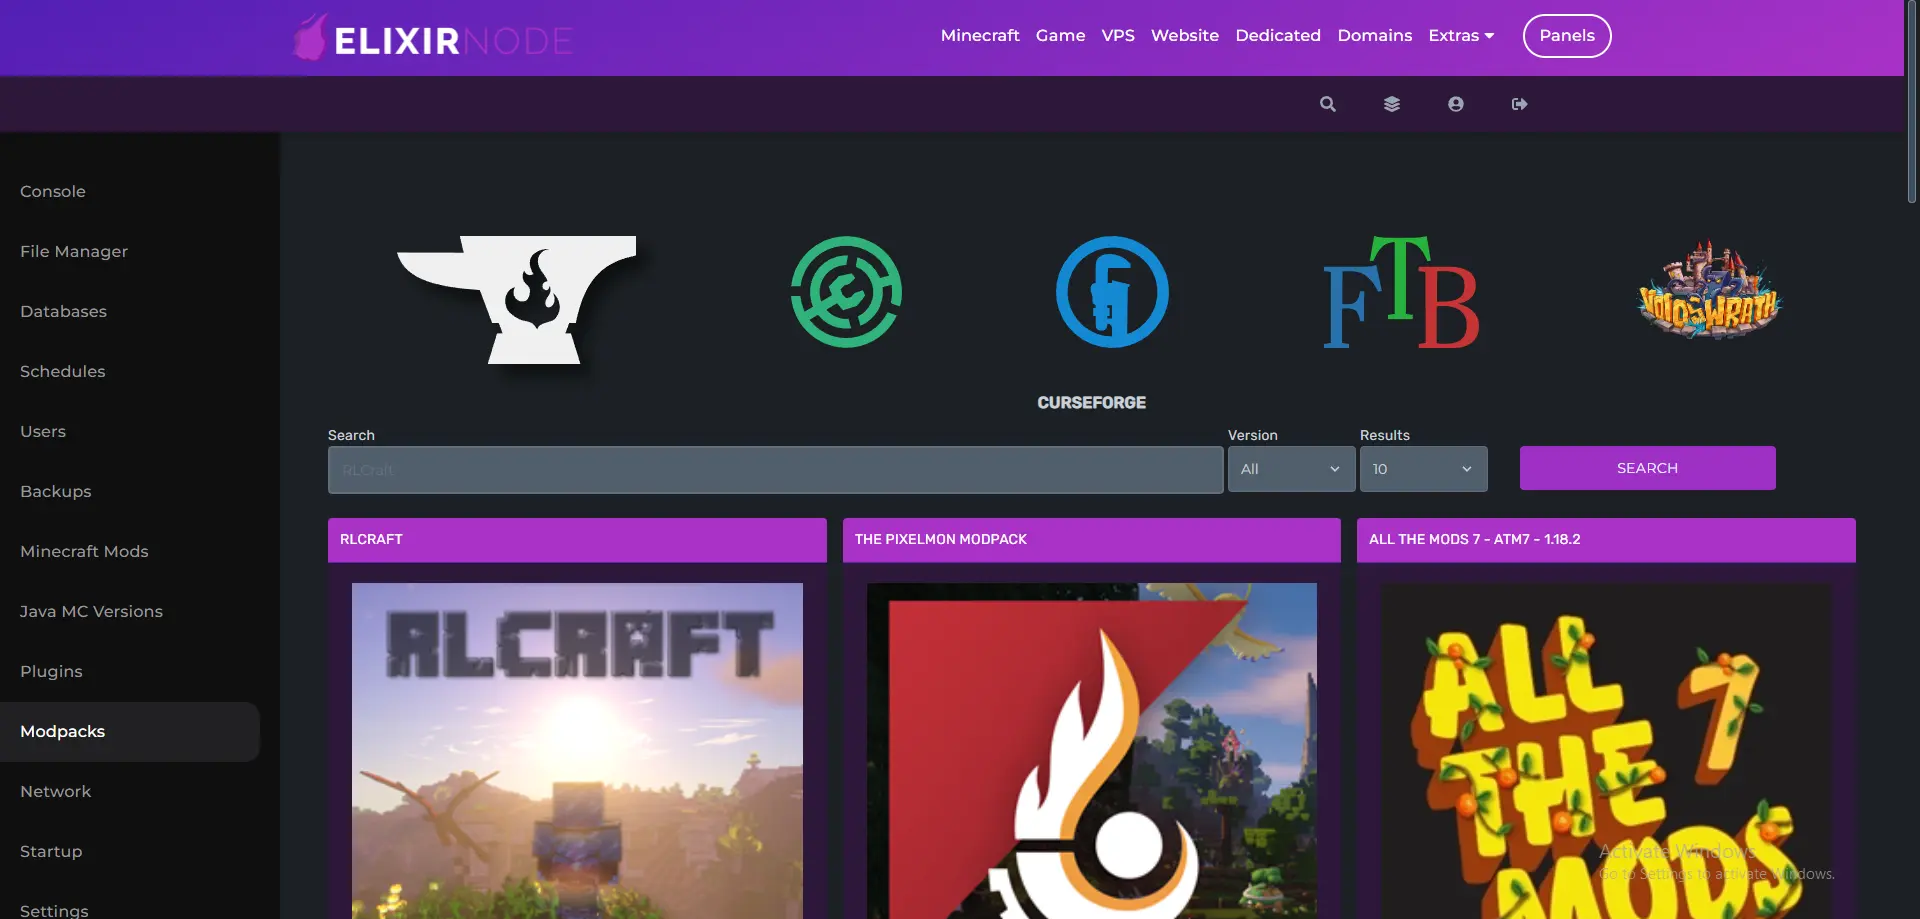Viewport: 1920px width, 919px height.
Task: Open the Version dropdown set to All
Action: [x=1291, y=468]
